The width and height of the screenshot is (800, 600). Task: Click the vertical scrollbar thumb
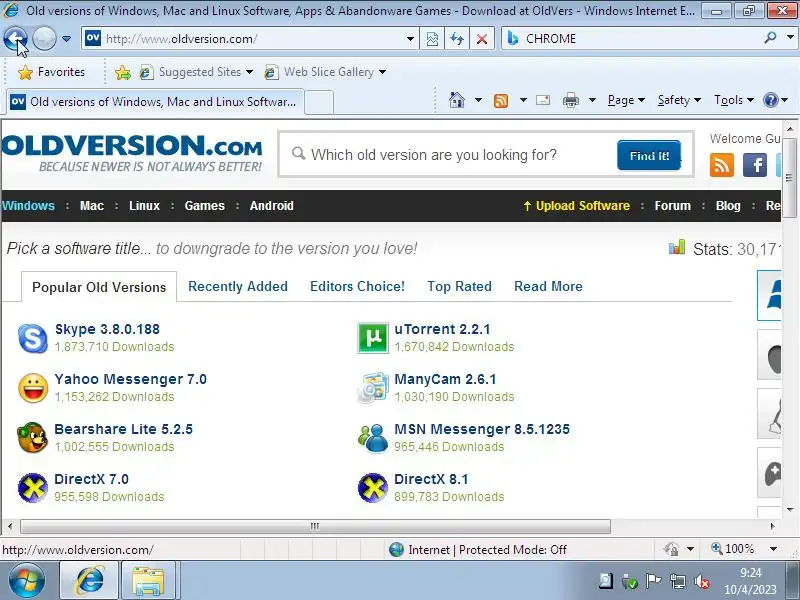tap(789, 178)
